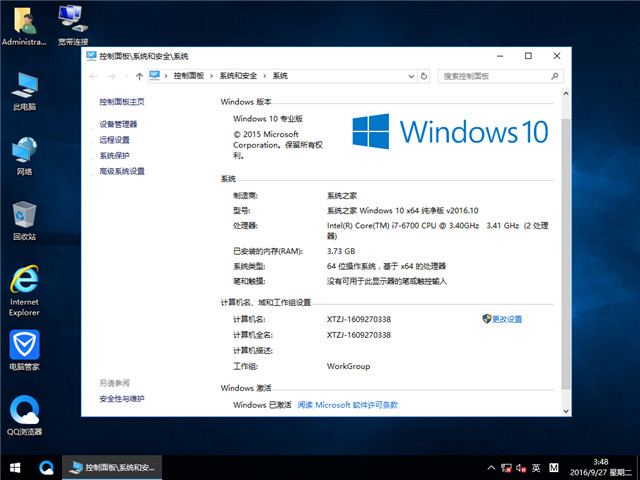Open the 宽带连接 desktop shortcut
640x480 pixels.
pyautogui.click(x=73, y=25)
